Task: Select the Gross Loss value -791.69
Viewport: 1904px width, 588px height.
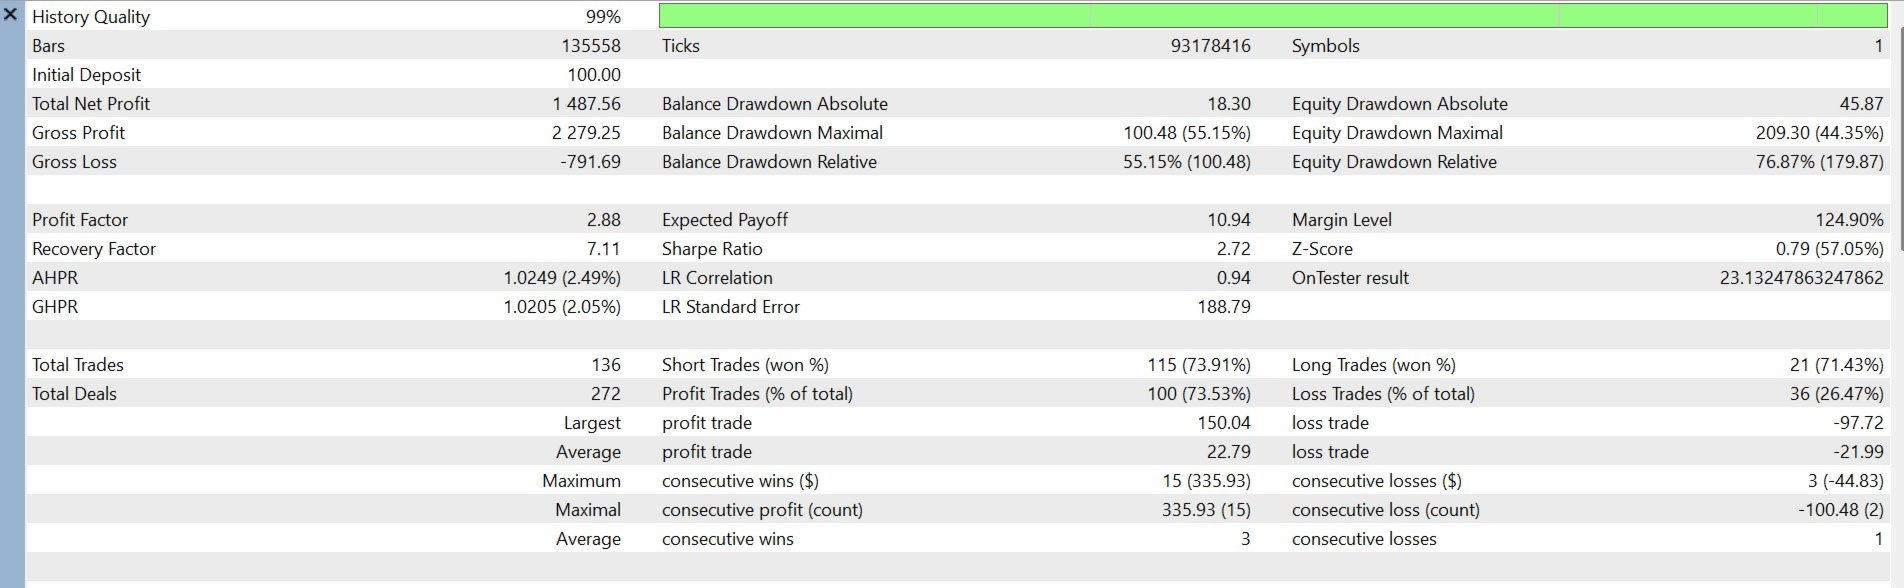Action: (590, 162)
